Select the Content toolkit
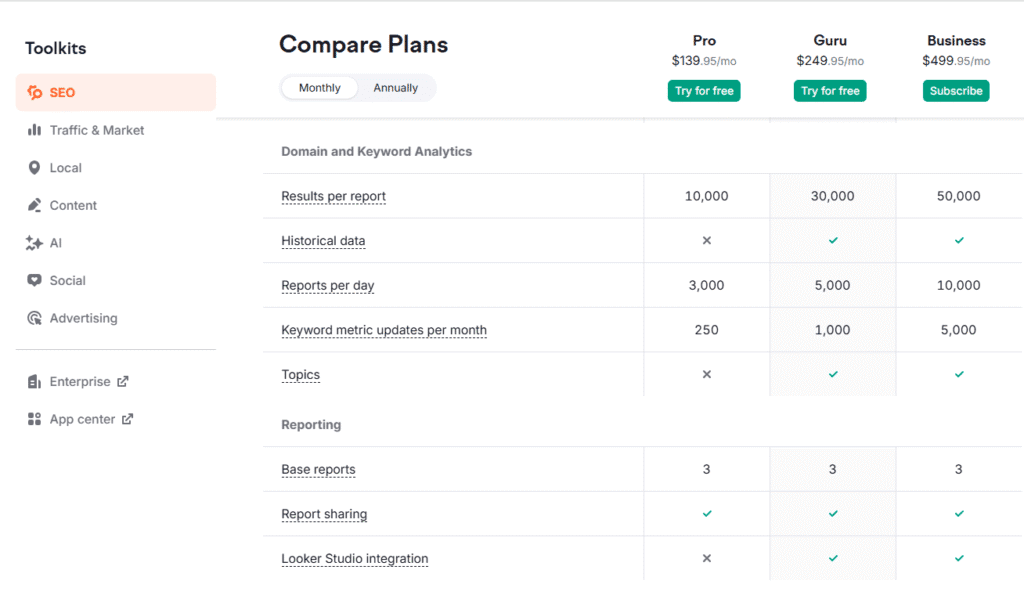 [x=116, y=205]
